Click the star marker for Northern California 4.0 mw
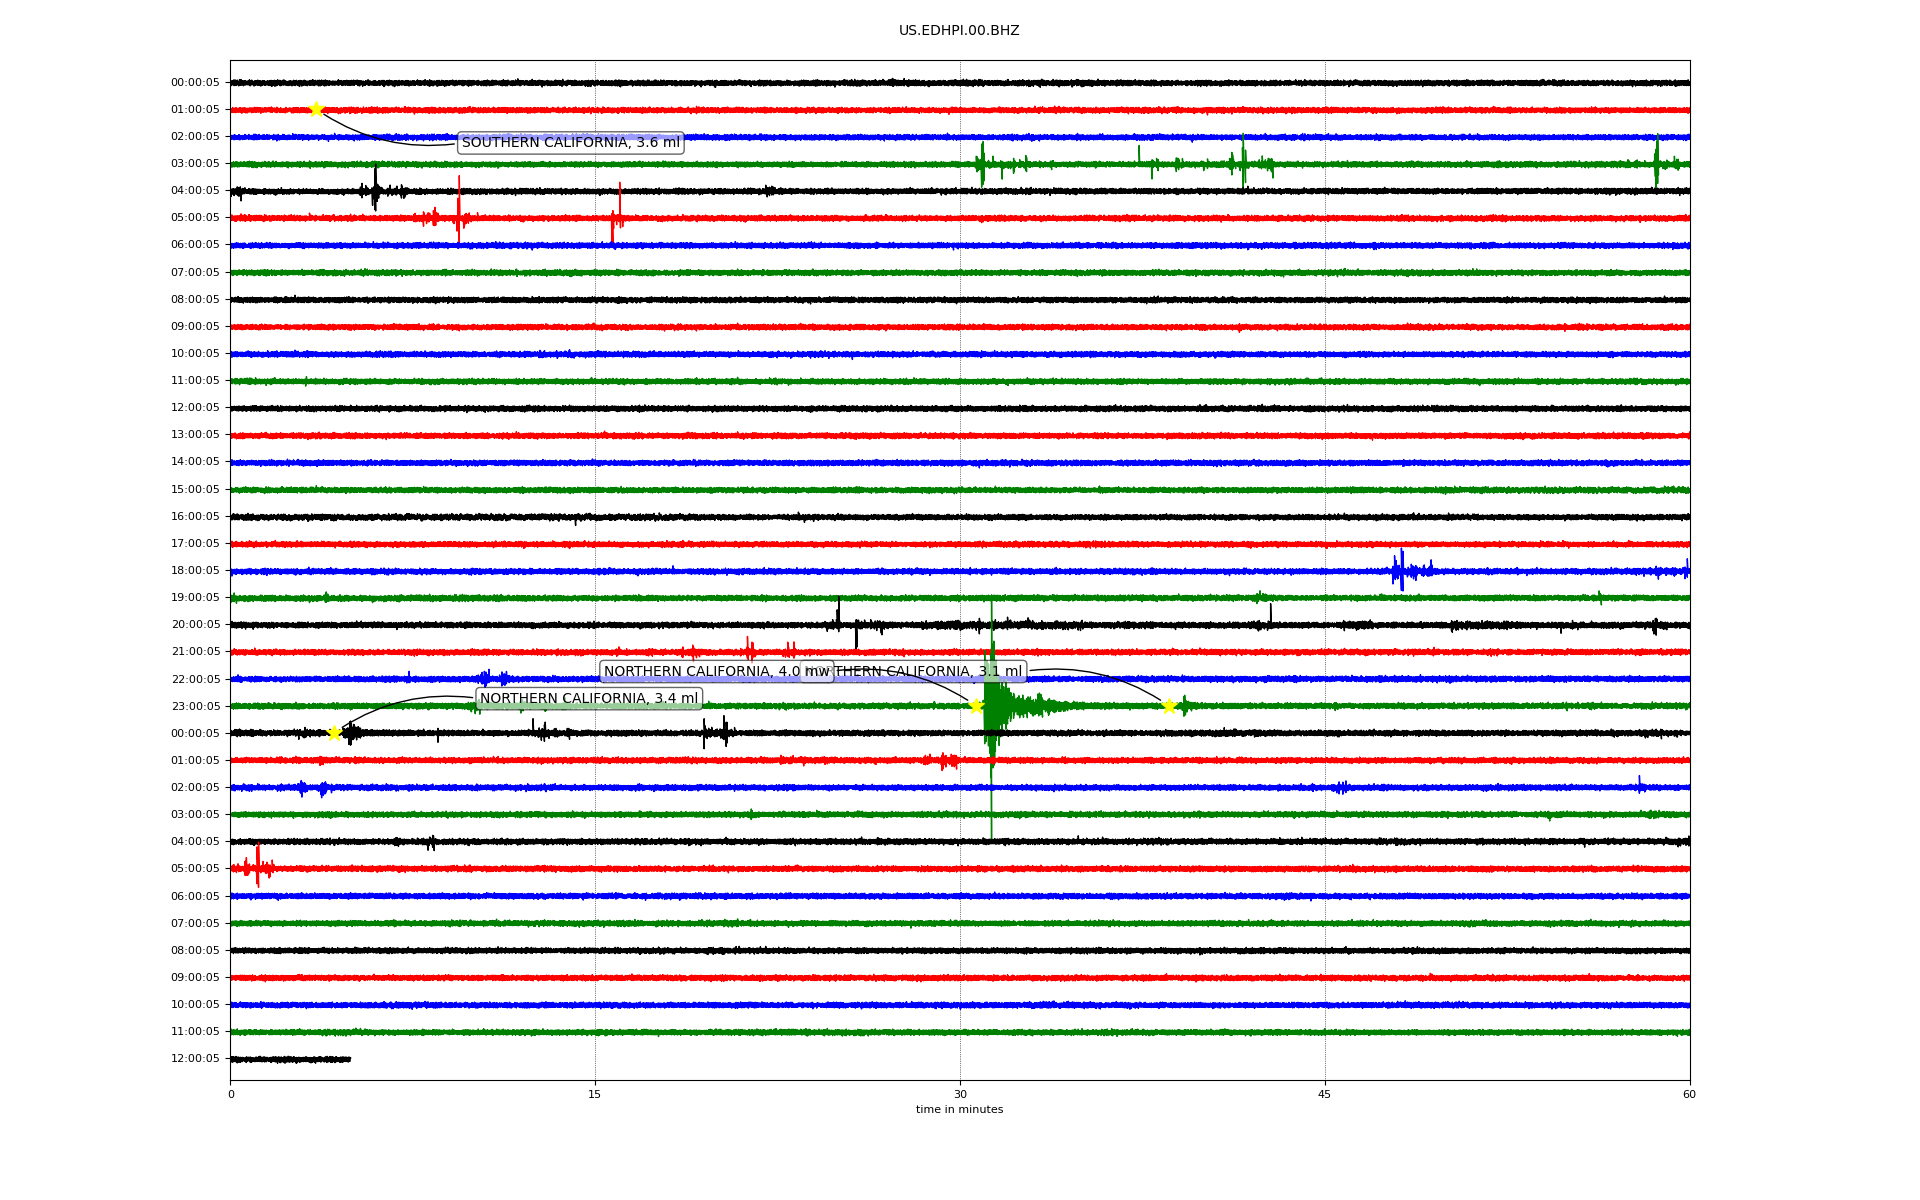 click(x=976, y=706)
